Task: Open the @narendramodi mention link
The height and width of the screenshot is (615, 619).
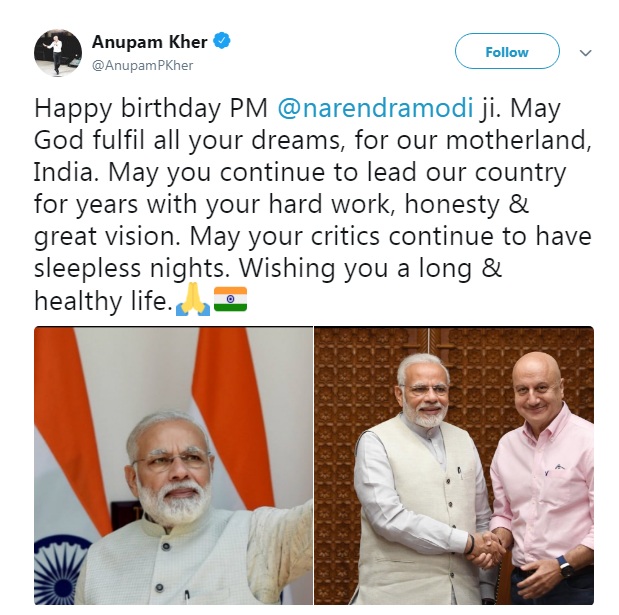Action: pyautogui.click(x=375, y=107)
